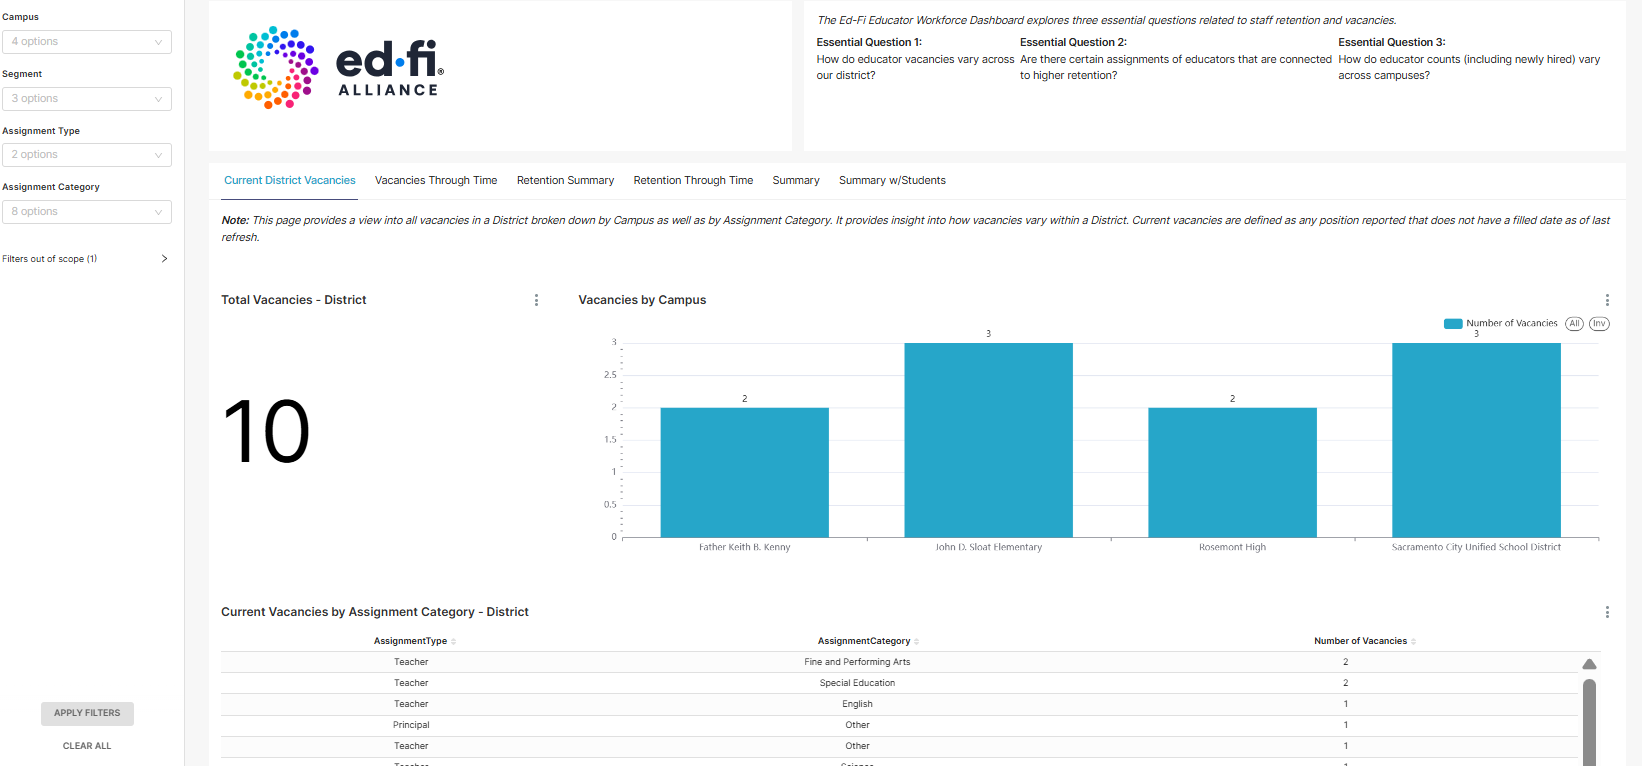1642x766 pixels.
Task: Open the Retention Through Time tab
Action: [x=693, y=181]
